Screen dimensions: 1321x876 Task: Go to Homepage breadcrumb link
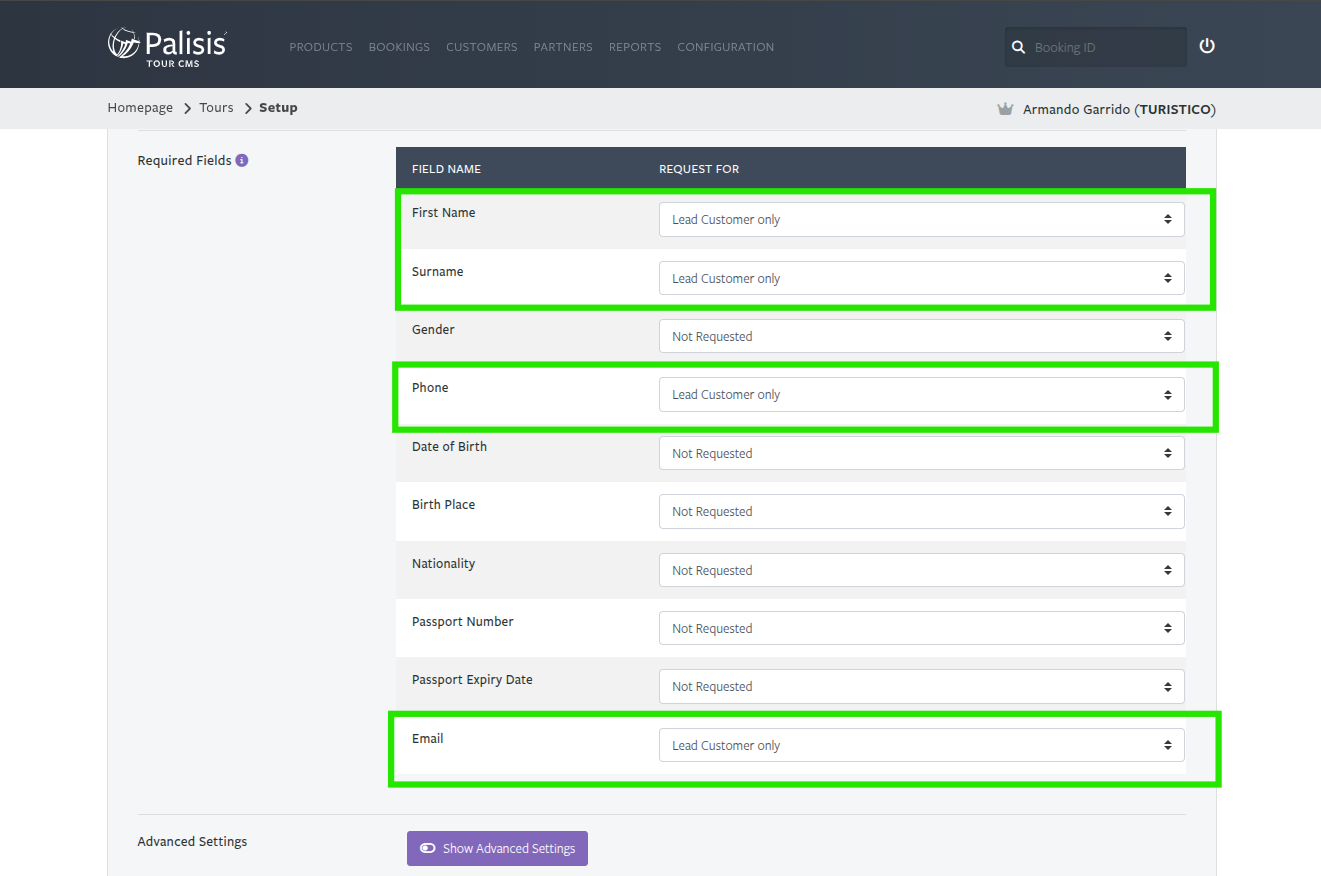coord(140,108)
